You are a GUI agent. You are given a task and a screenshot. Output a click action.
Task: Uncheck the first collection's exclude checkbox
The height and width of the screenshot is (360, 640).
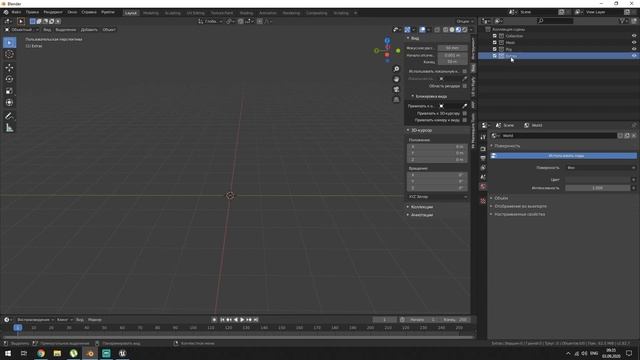coord(495,36)
